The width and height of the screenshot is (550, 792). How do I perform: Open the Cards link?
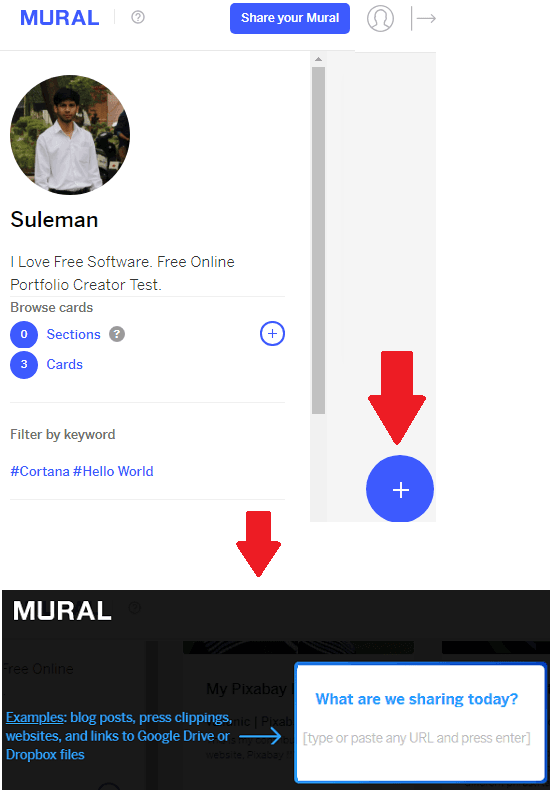65,364
